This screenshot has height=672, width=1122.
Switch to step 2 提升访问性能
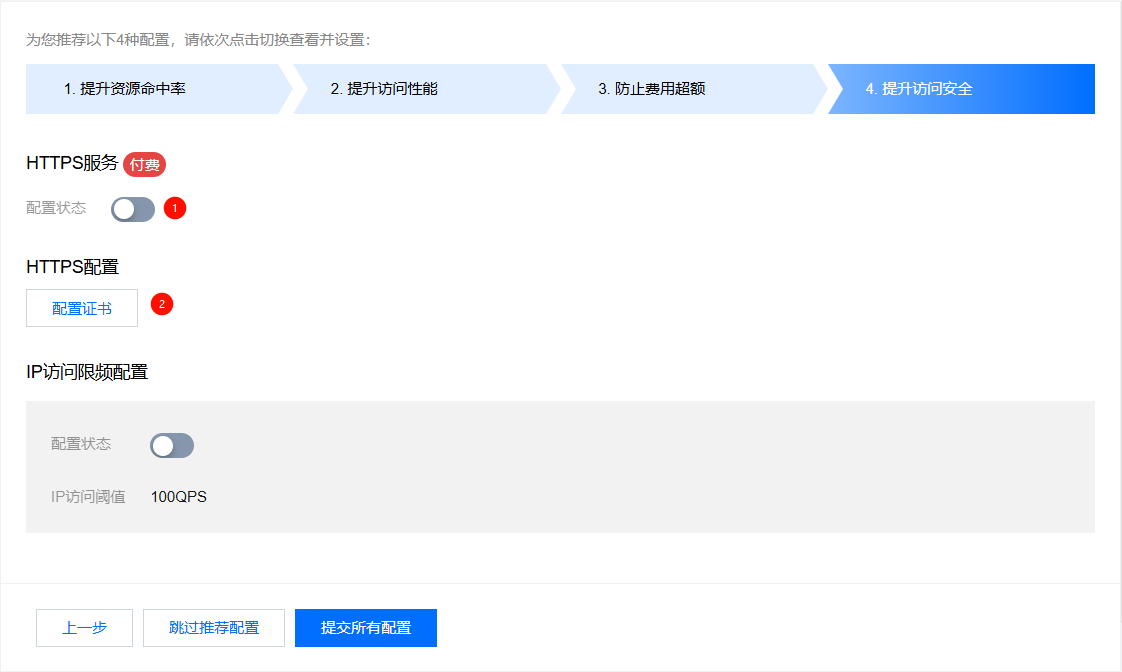click(418, 89)
